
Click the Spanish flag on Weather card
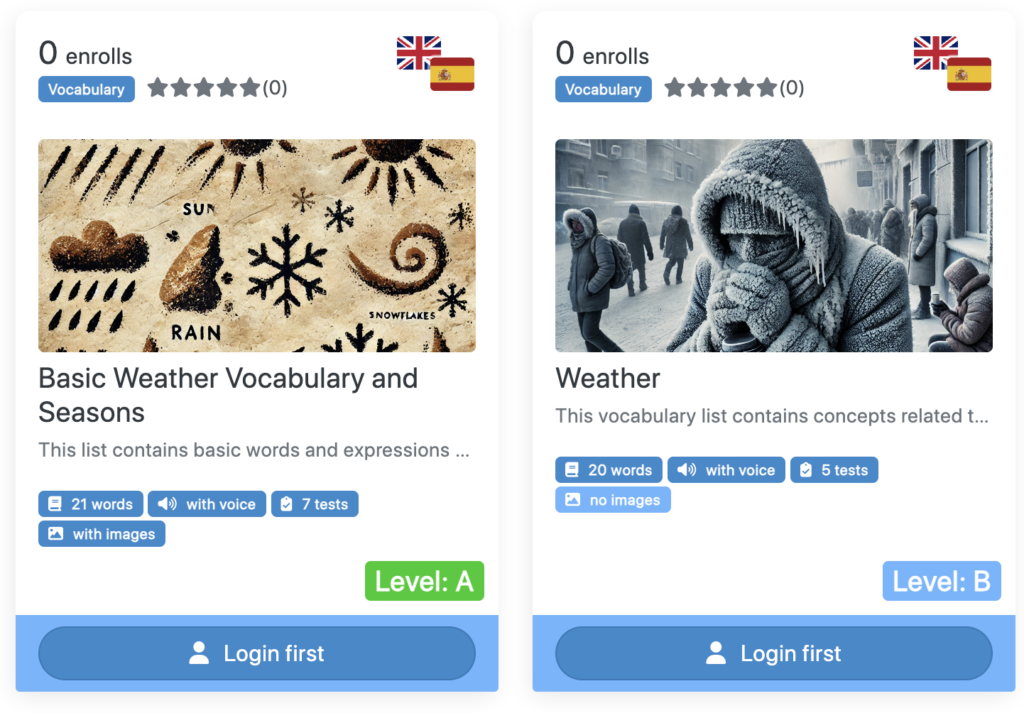(x=969, y=74)
